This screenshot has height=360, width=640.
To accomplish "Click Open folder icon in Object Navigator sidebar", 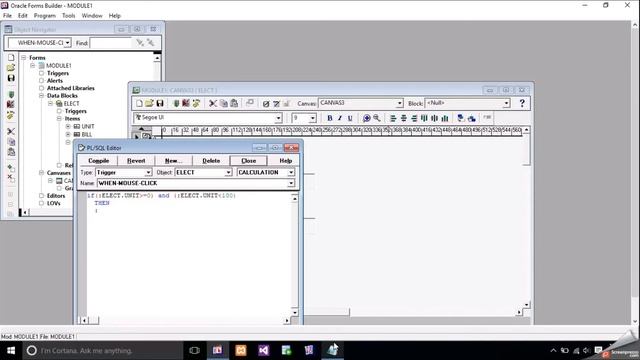I will (x=11, y=67).
